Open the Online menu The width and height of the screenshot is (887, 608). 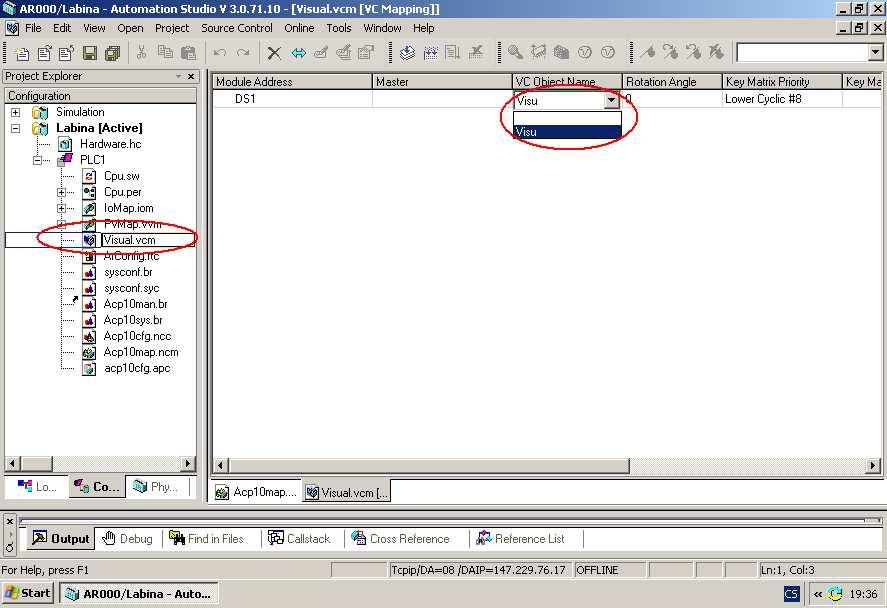coord(299,28)
